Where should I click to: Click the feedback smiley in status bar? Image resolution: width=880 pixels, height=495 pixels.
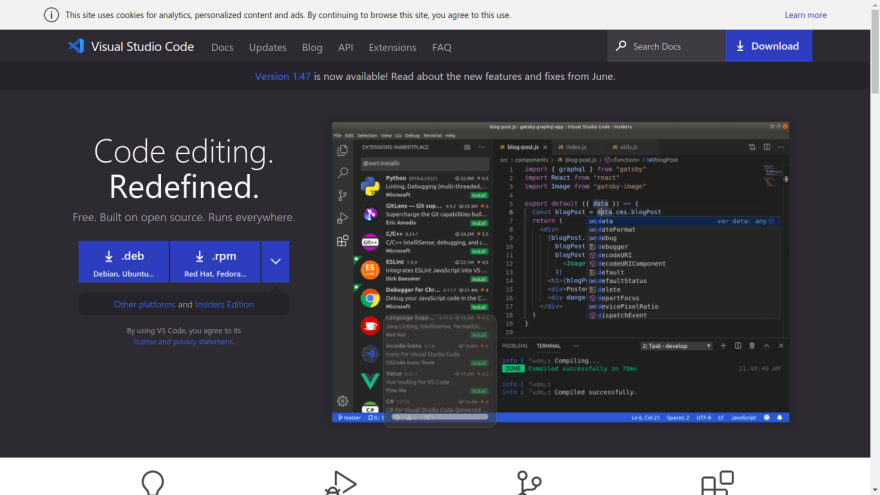coord(767,418)
